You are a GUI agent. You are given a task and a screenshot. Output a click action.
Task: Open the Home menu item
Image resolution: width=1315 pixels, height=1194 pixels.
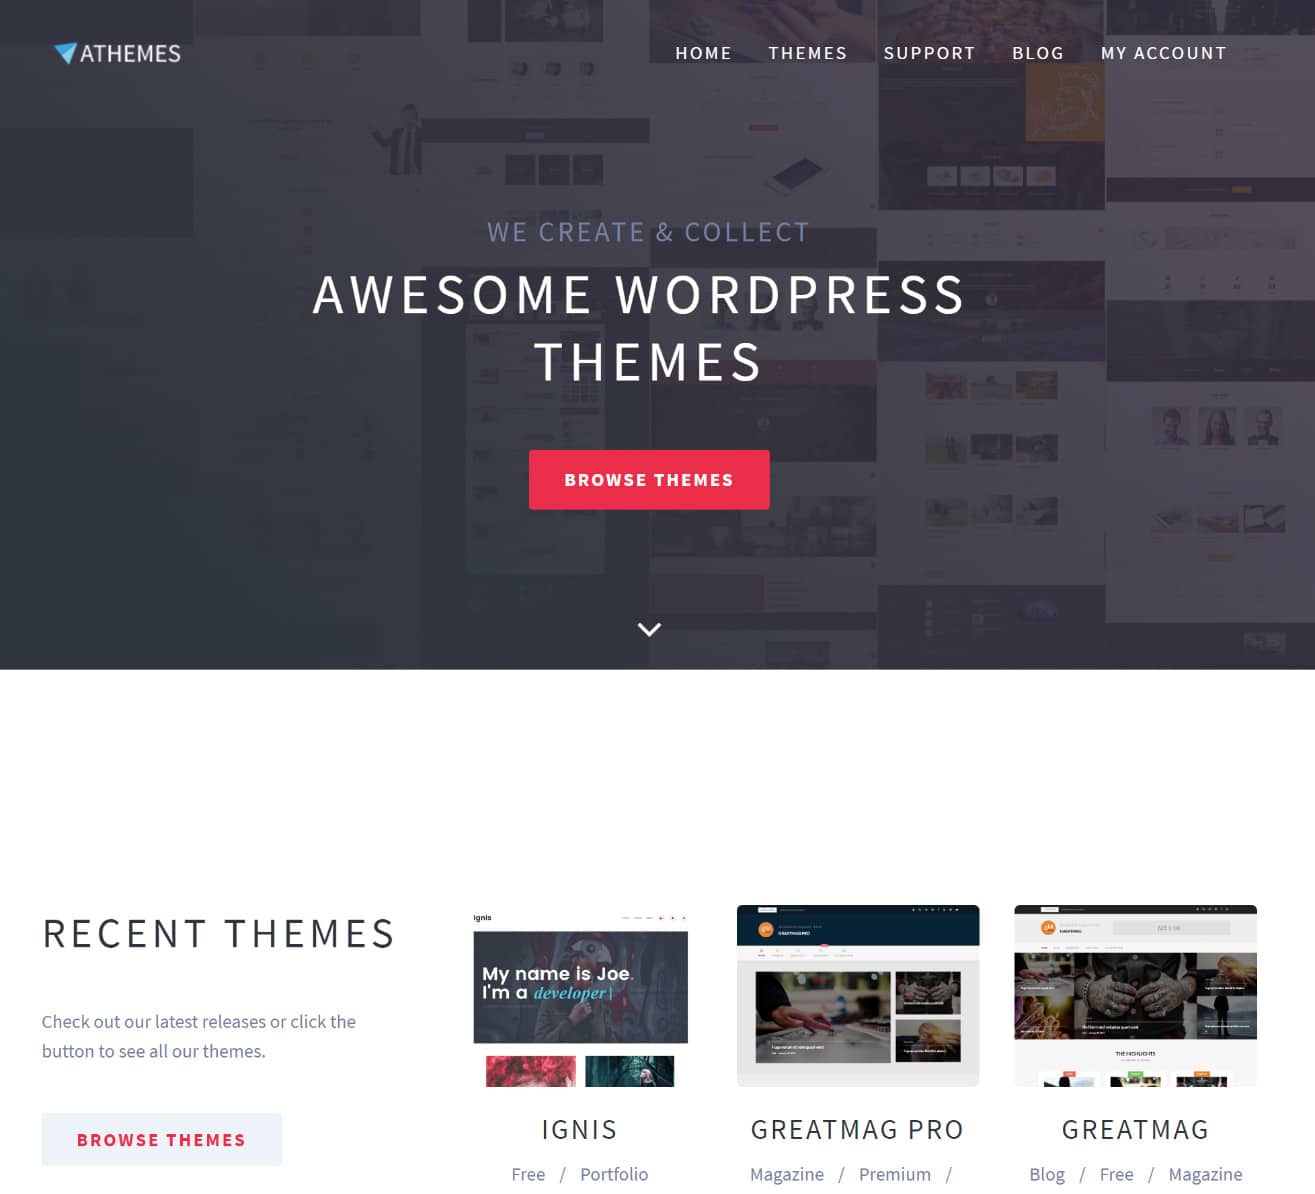(703, 53)
